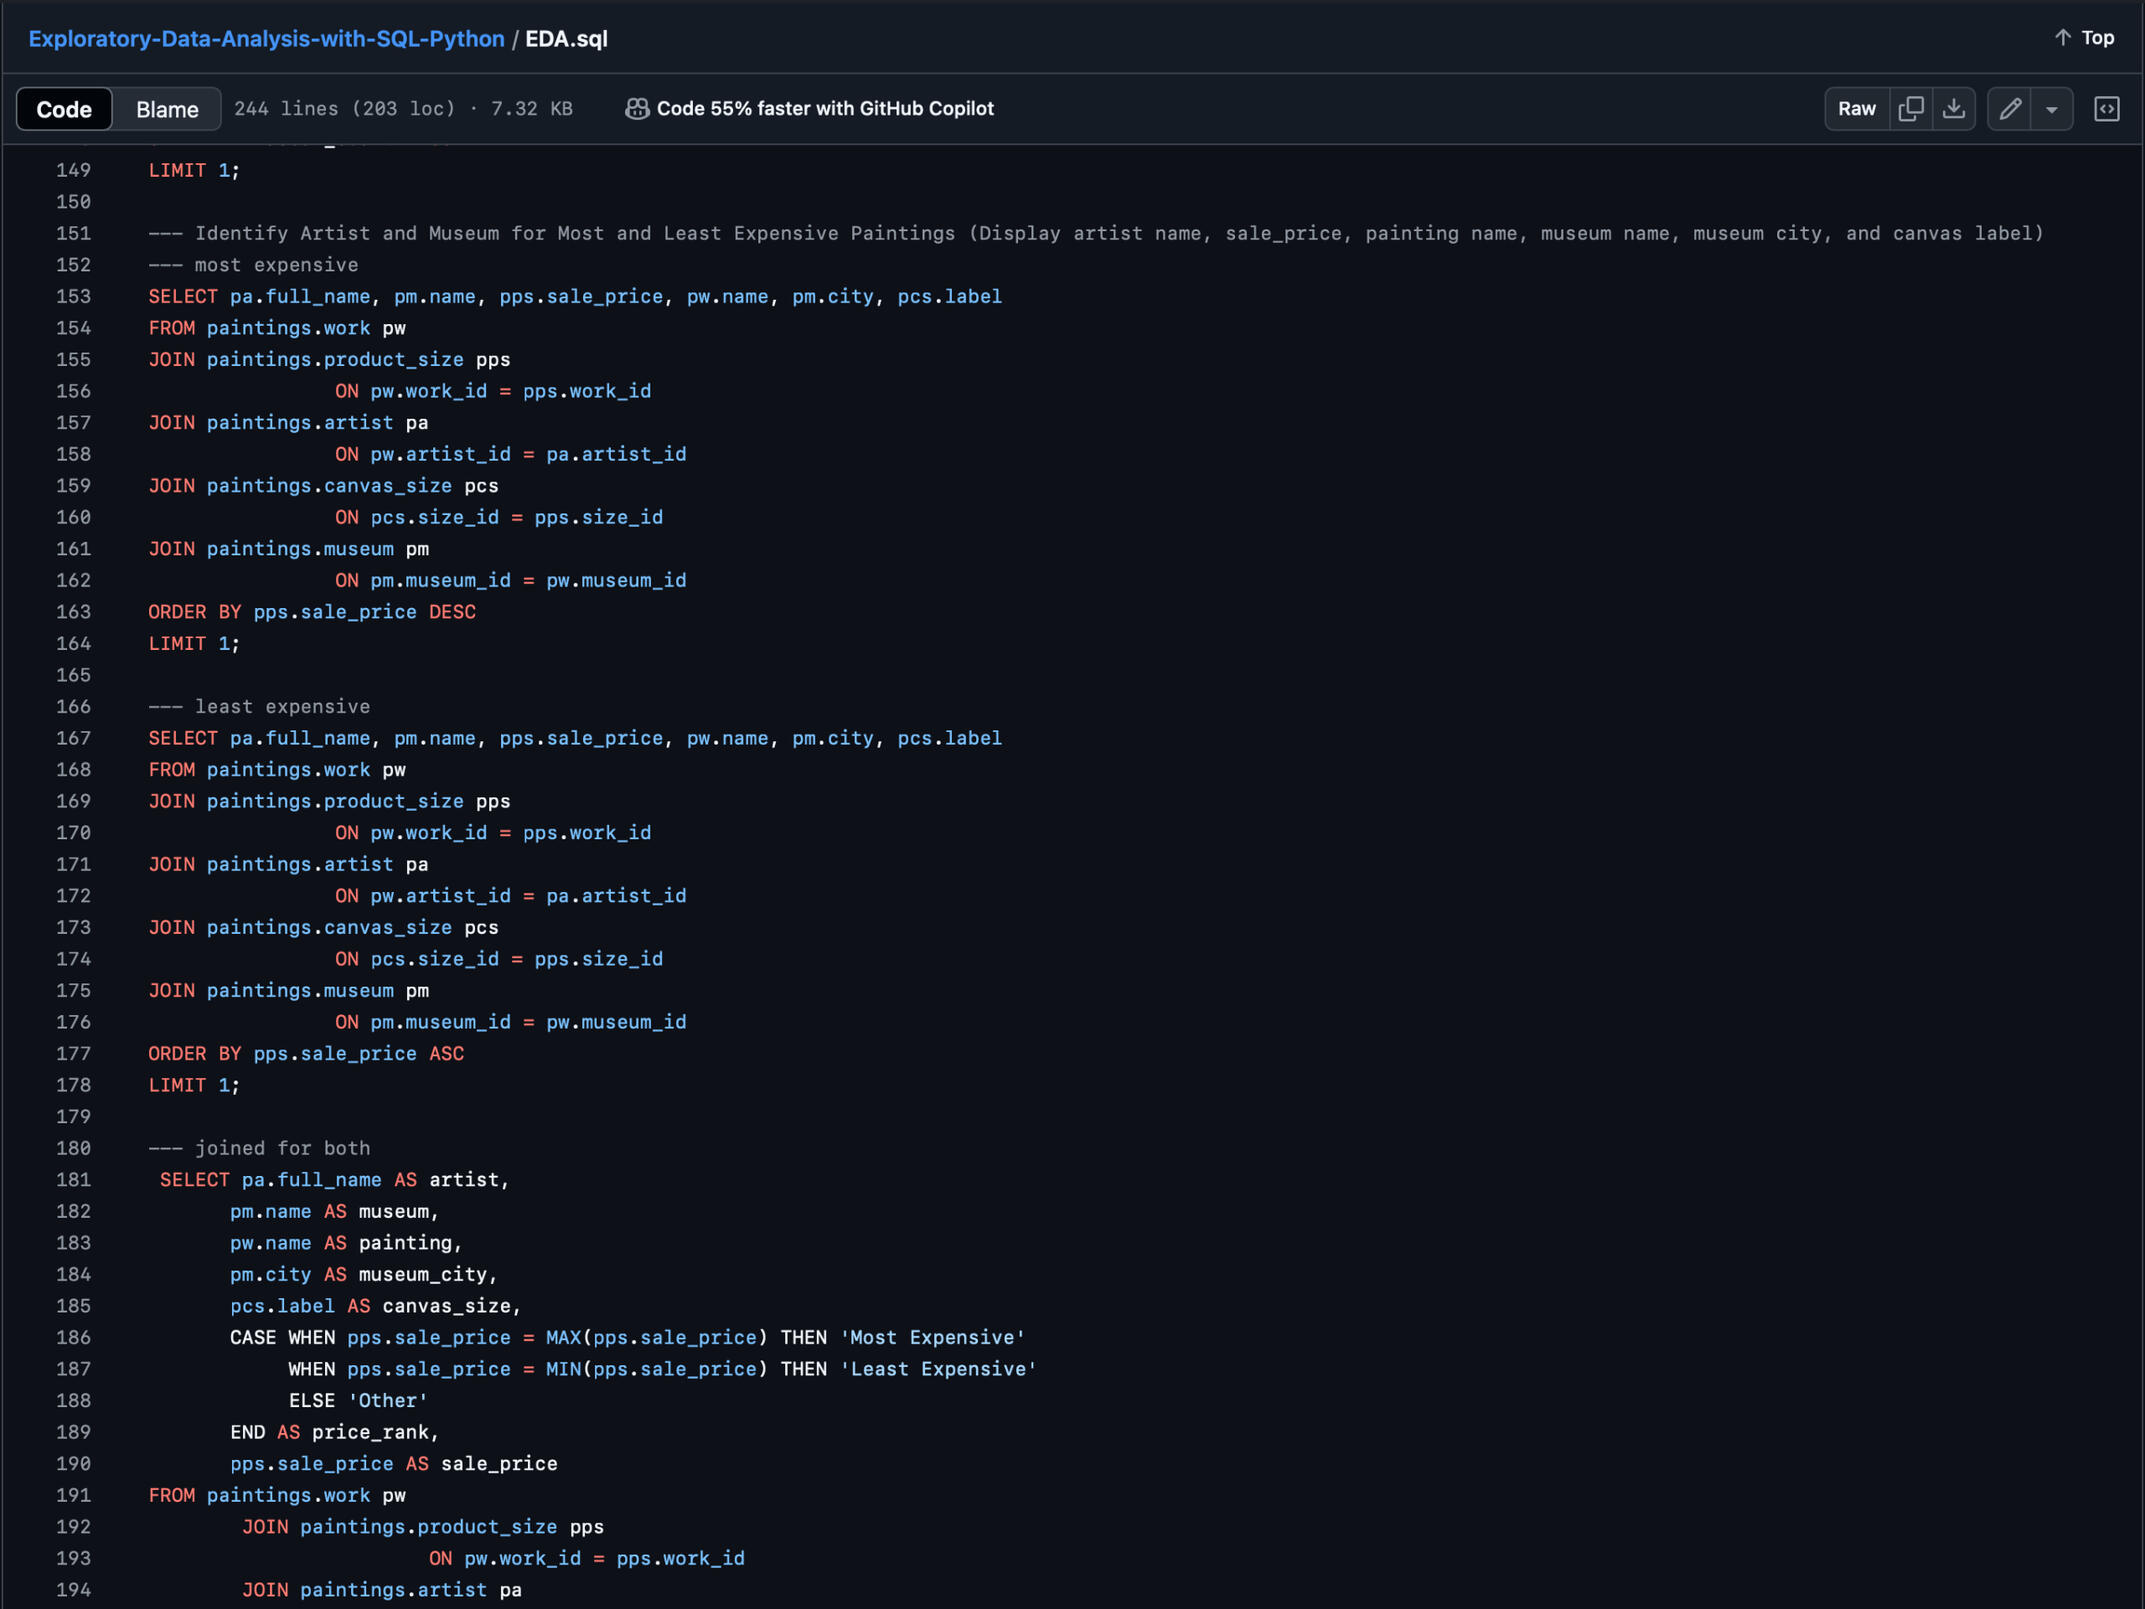Click line 151 comment text
Viewport: 2145px width, 1609px height.
[x=1095, y=233]
